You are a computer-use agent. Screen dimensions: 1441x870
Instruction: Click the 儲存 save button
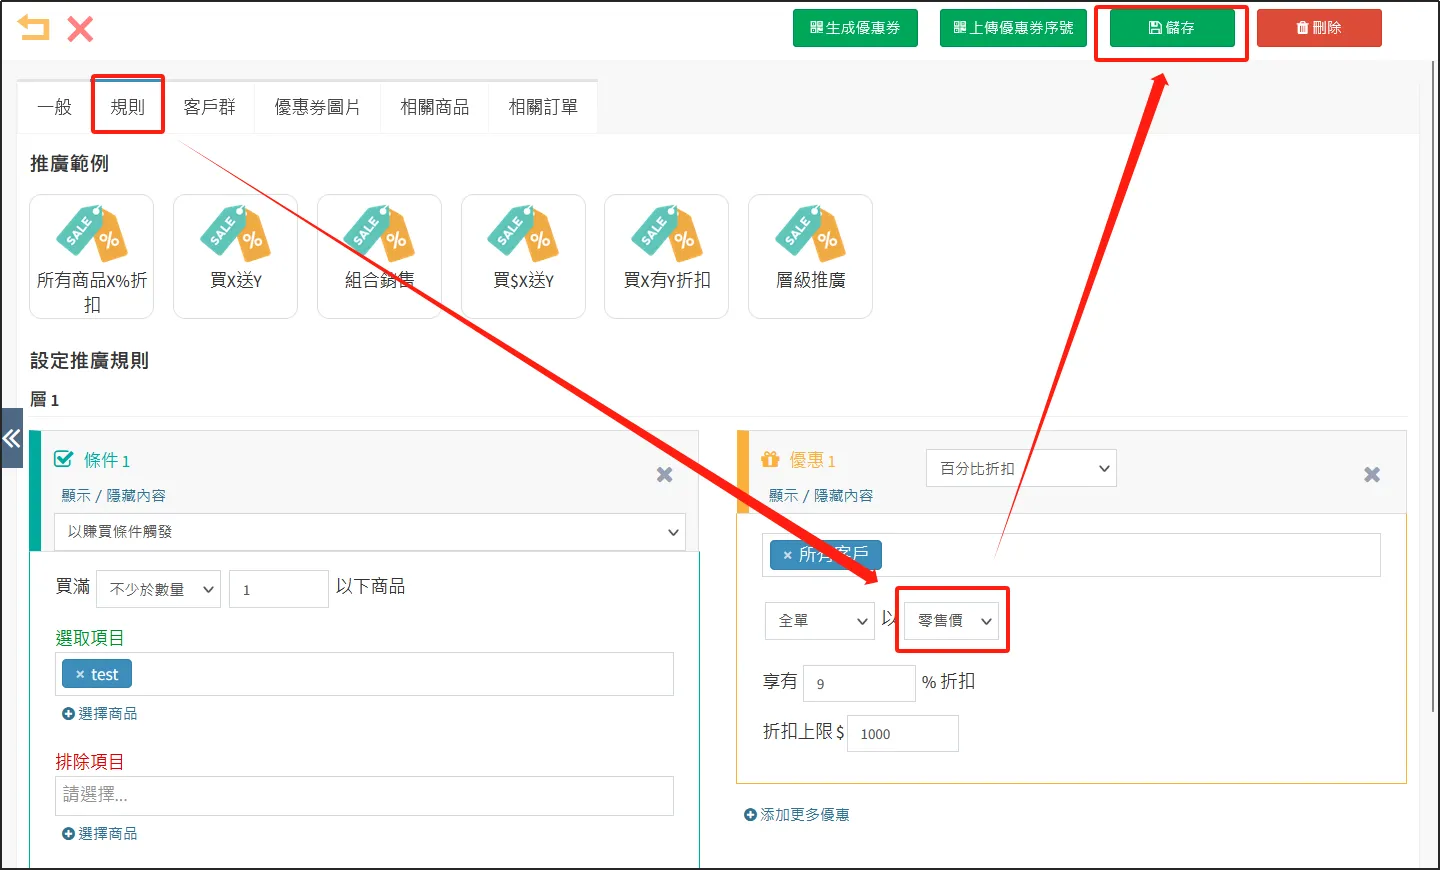pyautogui.click(x=1170, y=28)
